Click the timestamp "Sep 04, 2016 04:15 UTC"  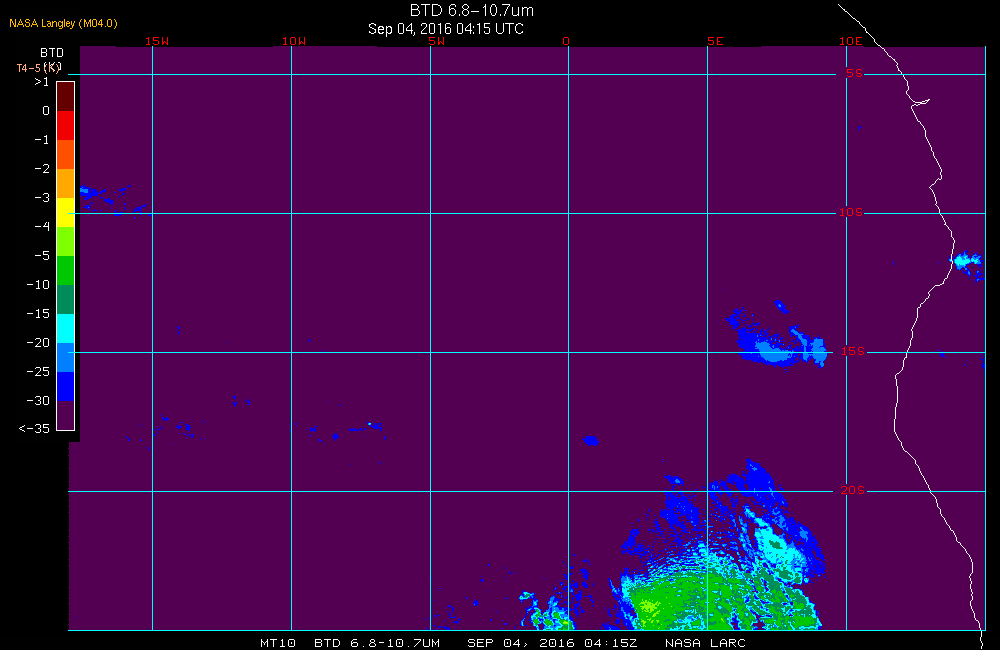pos(446,29)
